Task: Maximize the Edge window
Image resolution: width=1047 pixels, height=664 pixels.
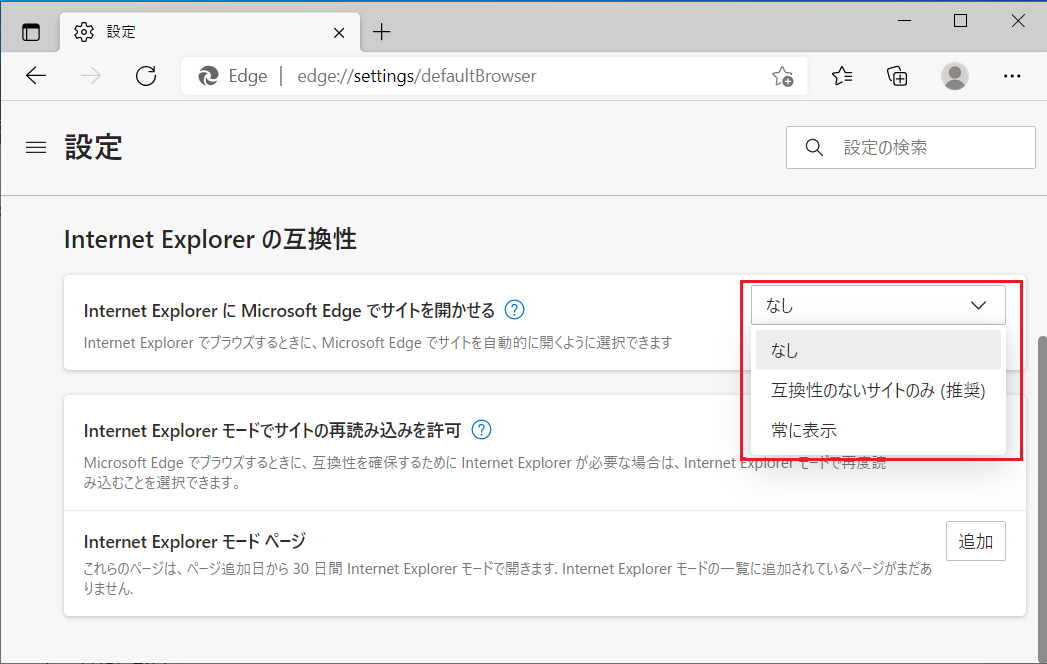Action: [960, 21]
